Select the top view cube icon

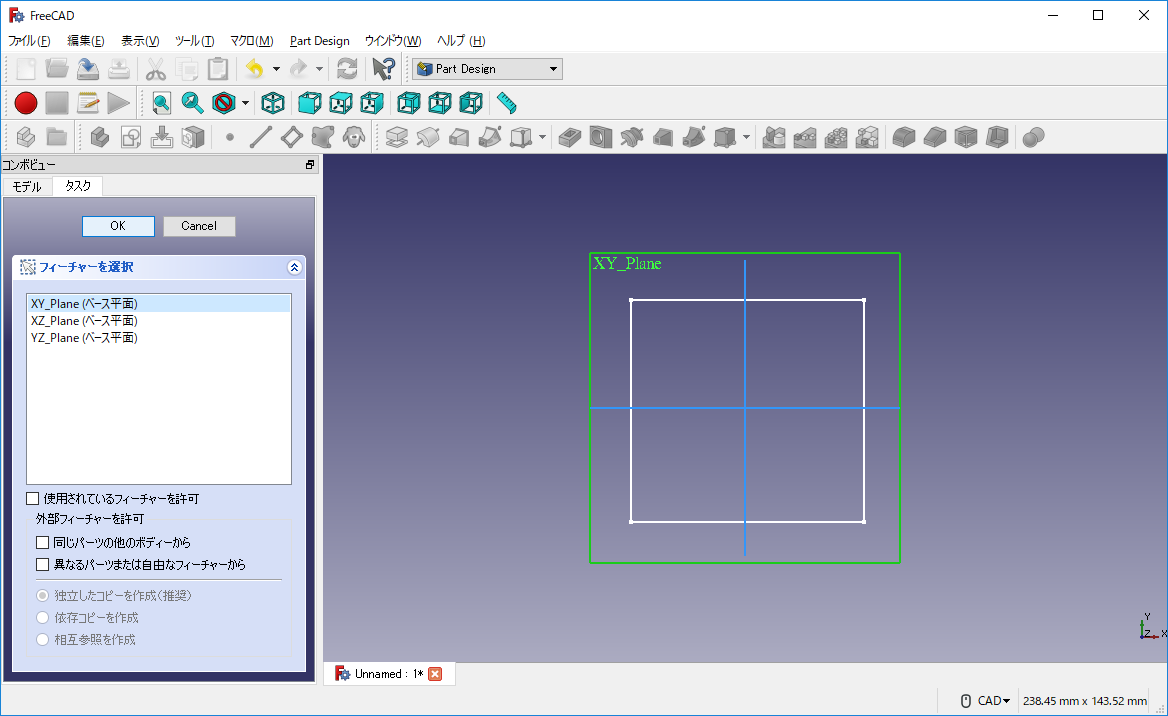(x=341, y=103)
